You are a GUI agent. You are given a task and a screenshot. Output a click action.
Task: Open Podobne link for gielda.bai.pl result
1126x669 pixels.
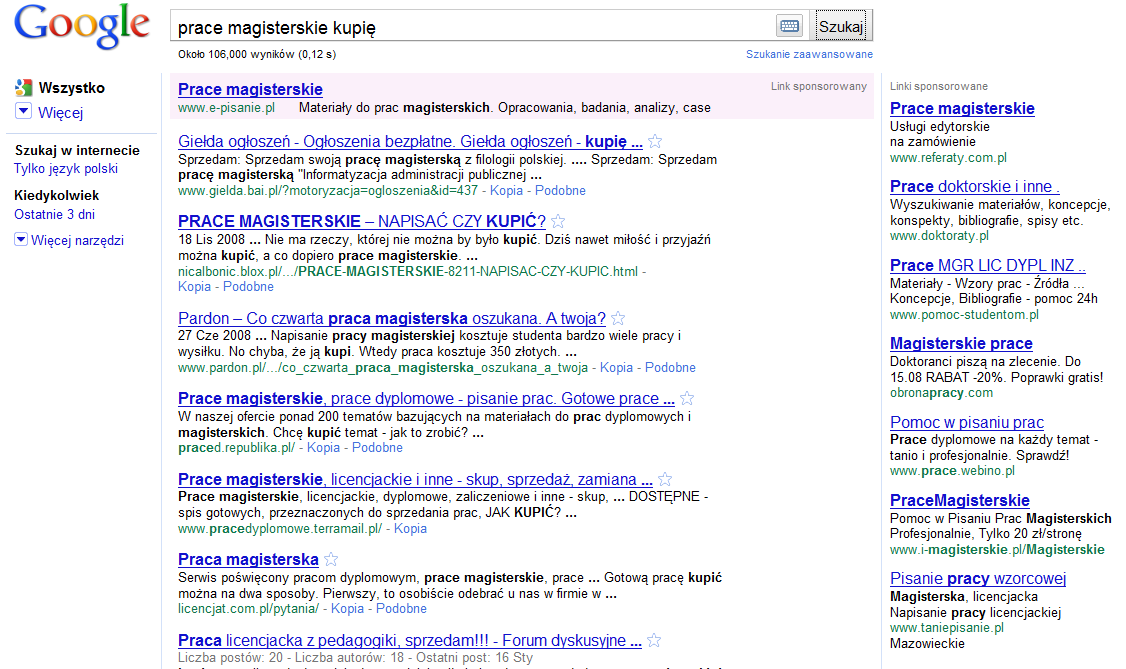(x=560, y=191)
